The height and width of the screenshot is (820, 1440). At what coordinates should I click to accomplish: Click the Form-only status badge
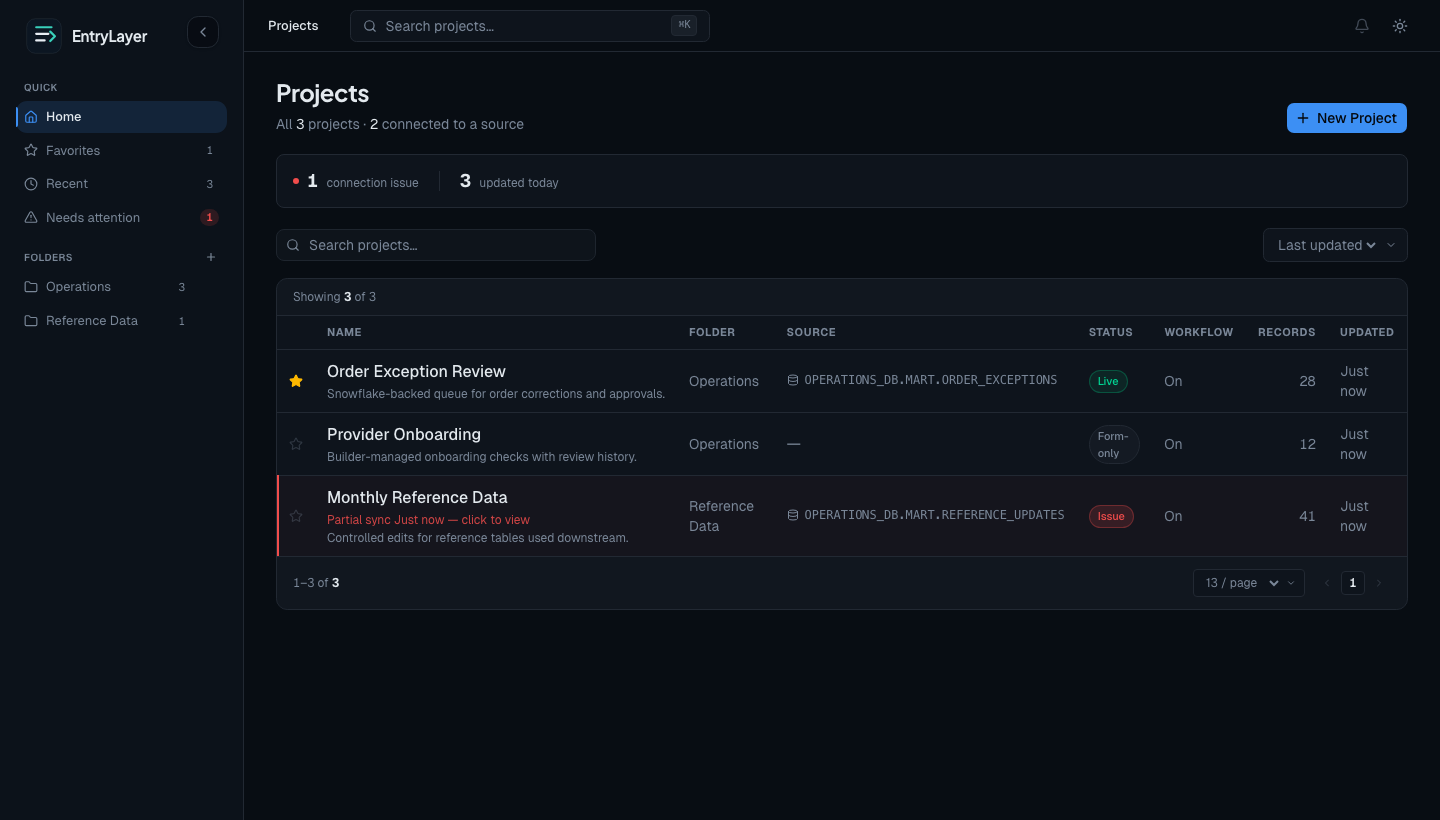point(1113,444)
